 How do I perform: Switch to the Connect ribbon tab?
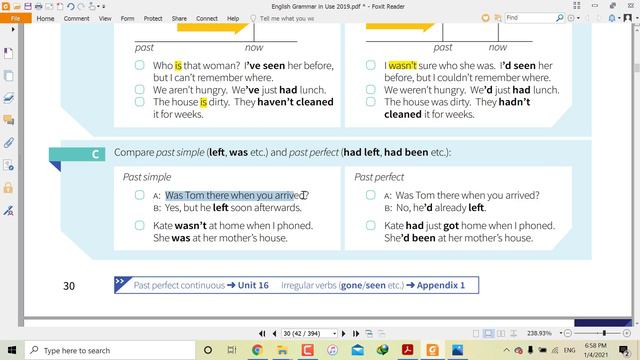[x=207, y=18]
